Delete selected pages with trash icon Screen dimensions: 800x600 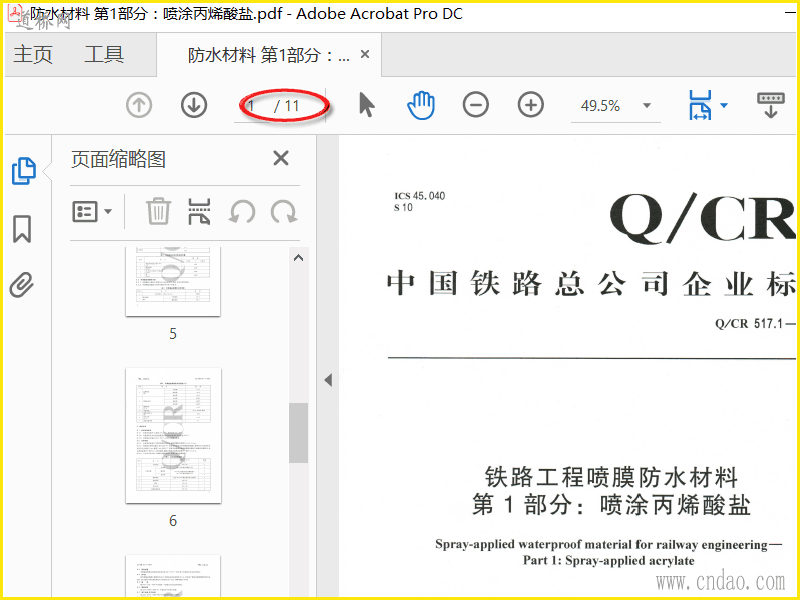(x=158, y=211)
